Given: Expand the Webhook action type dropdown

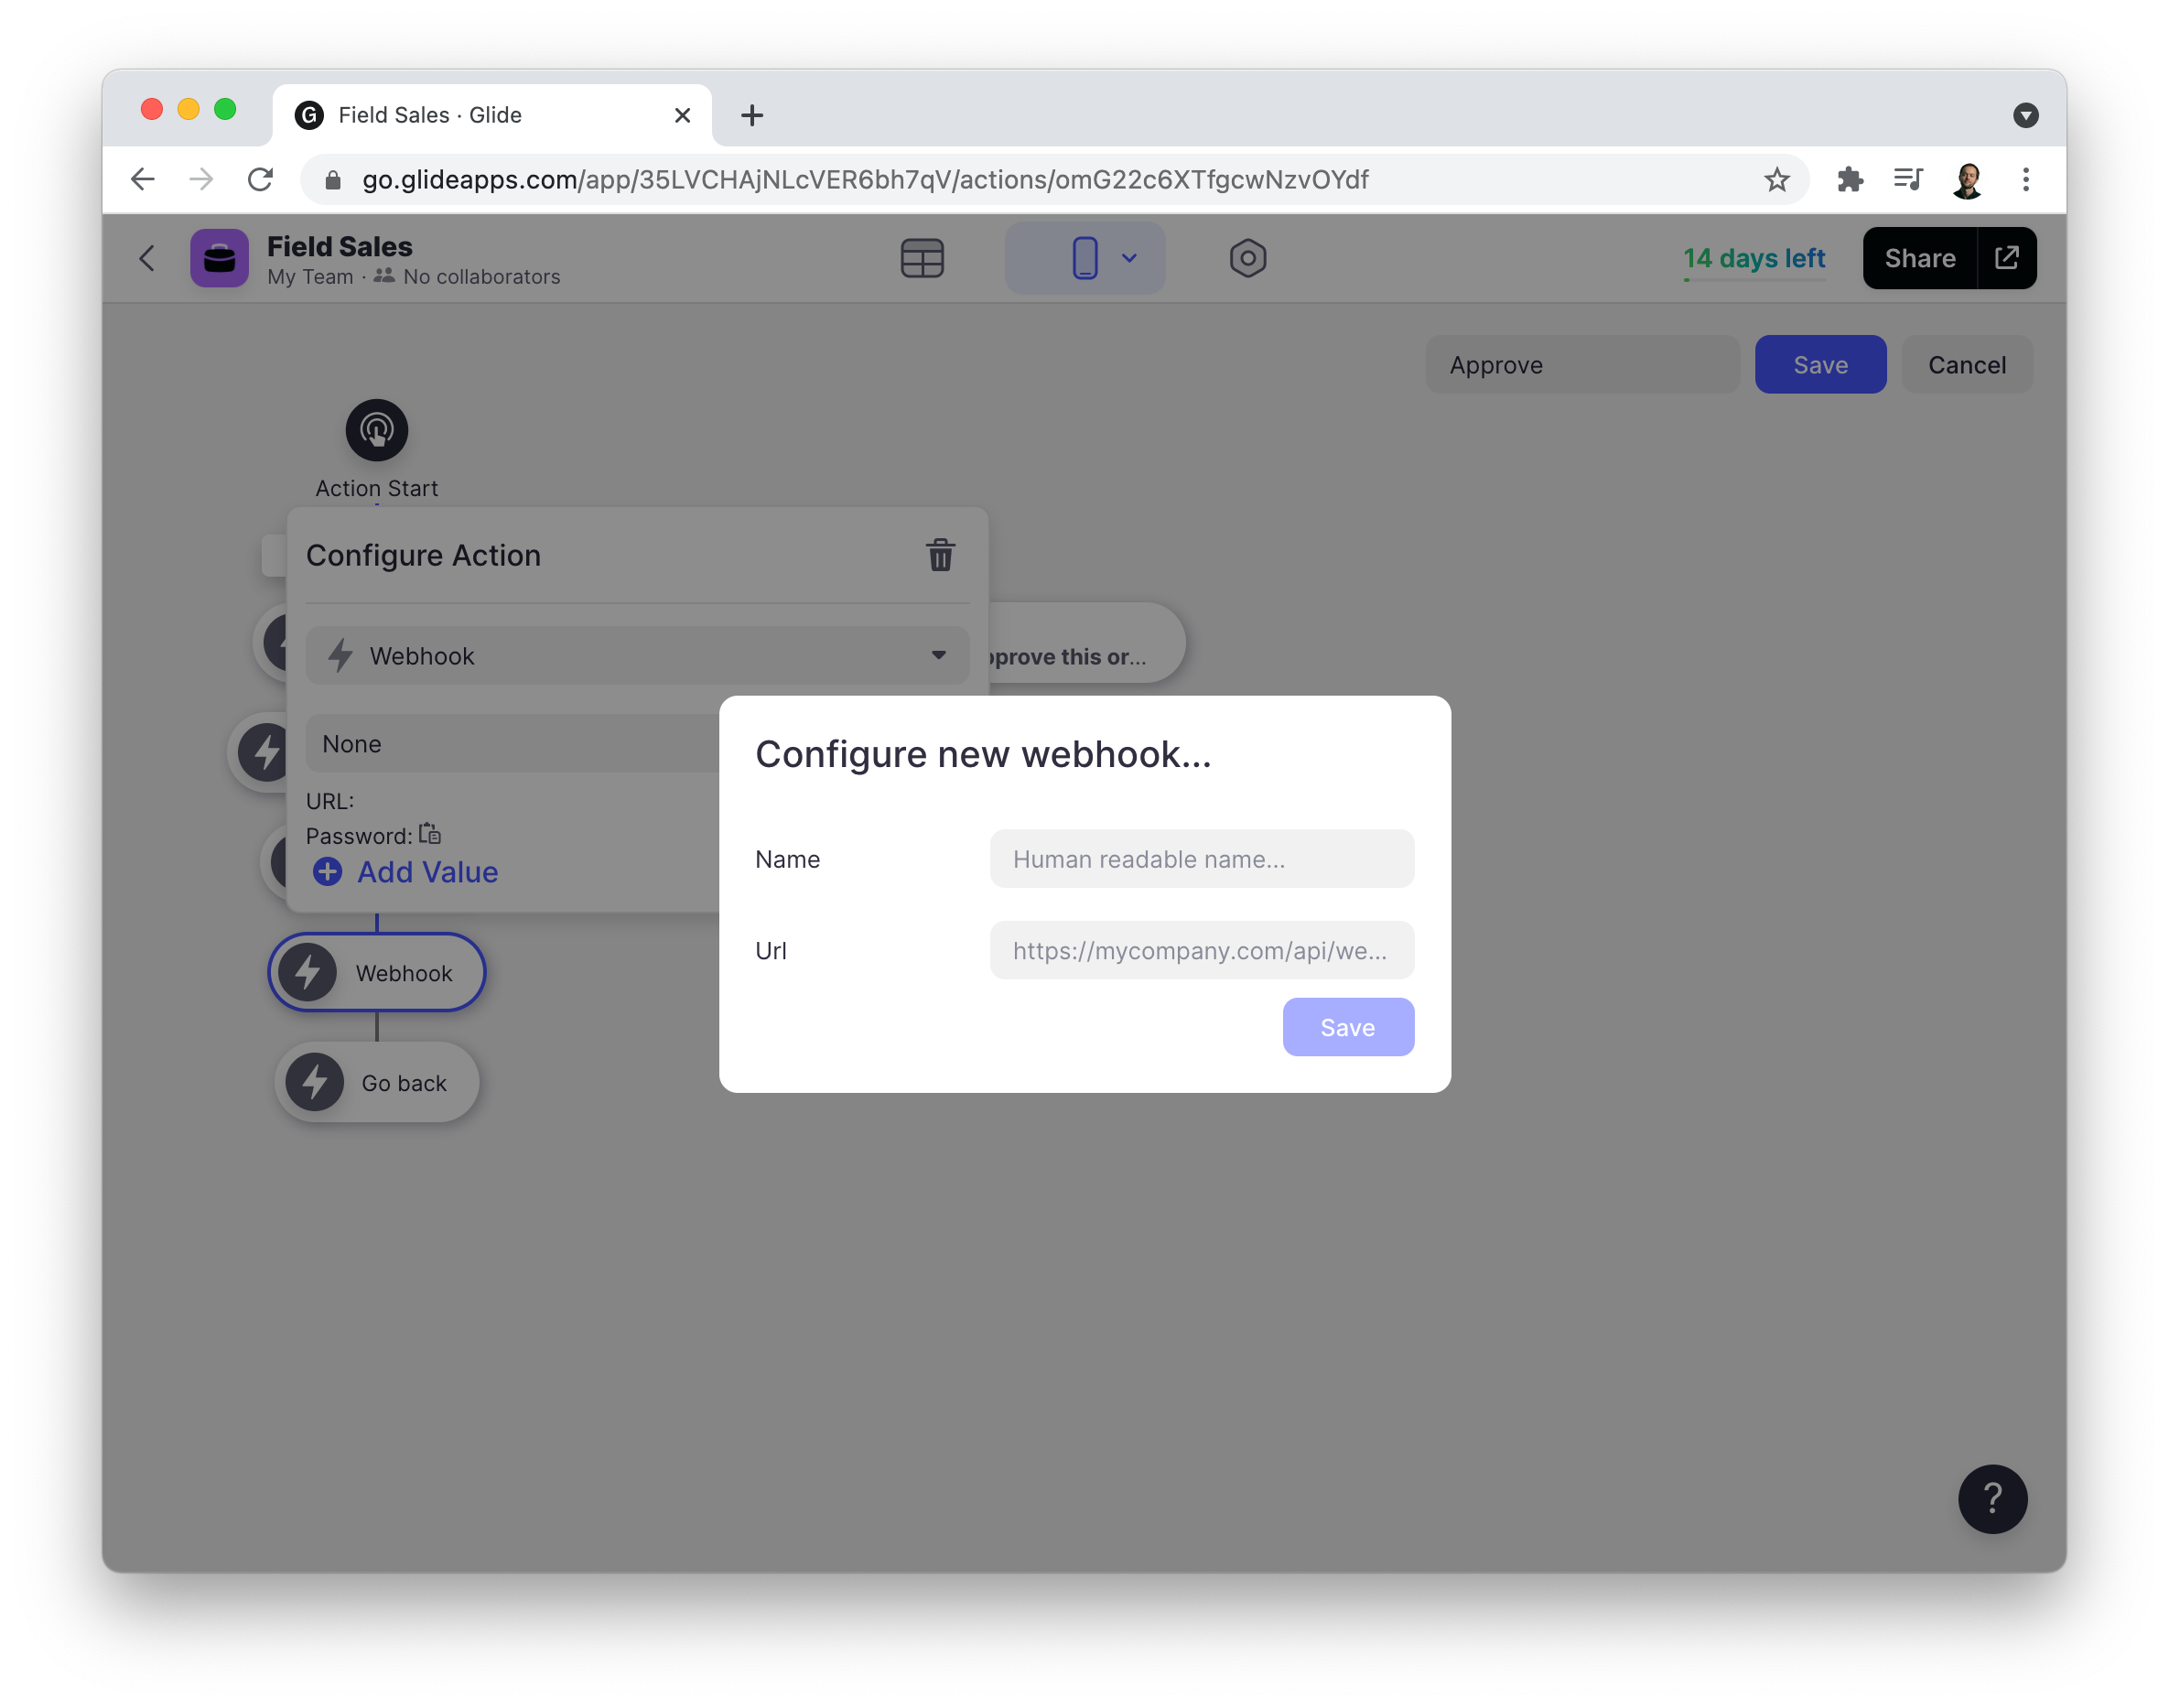Looking at the screenshot, I should point(637,655).
